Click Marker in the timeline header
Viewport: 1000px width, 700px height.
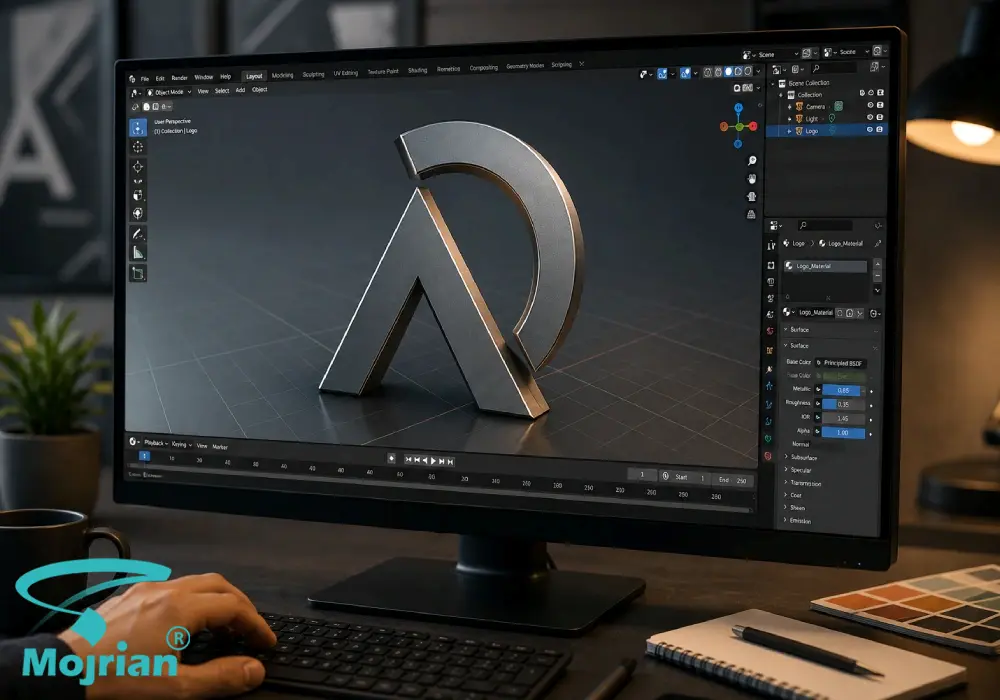coord(220,447)
